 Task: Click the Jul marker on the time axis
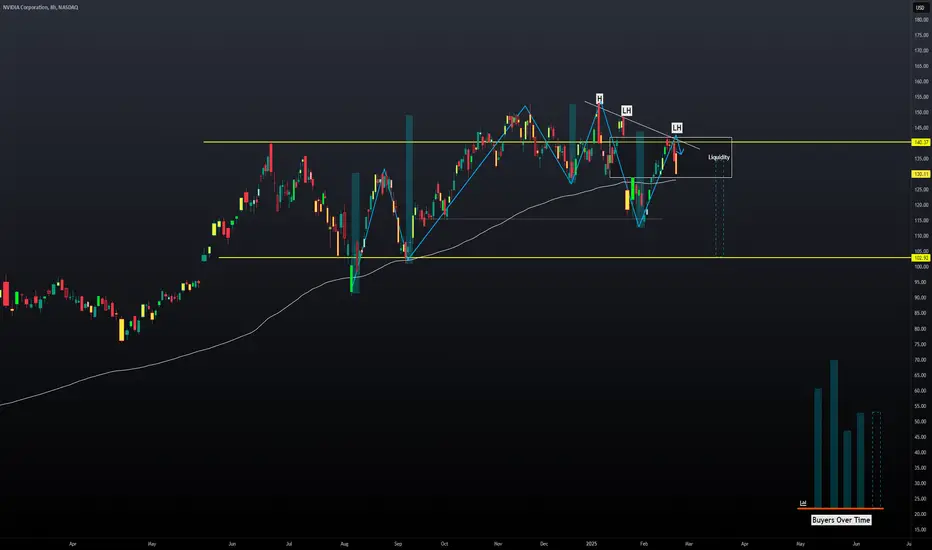point(289,543)
